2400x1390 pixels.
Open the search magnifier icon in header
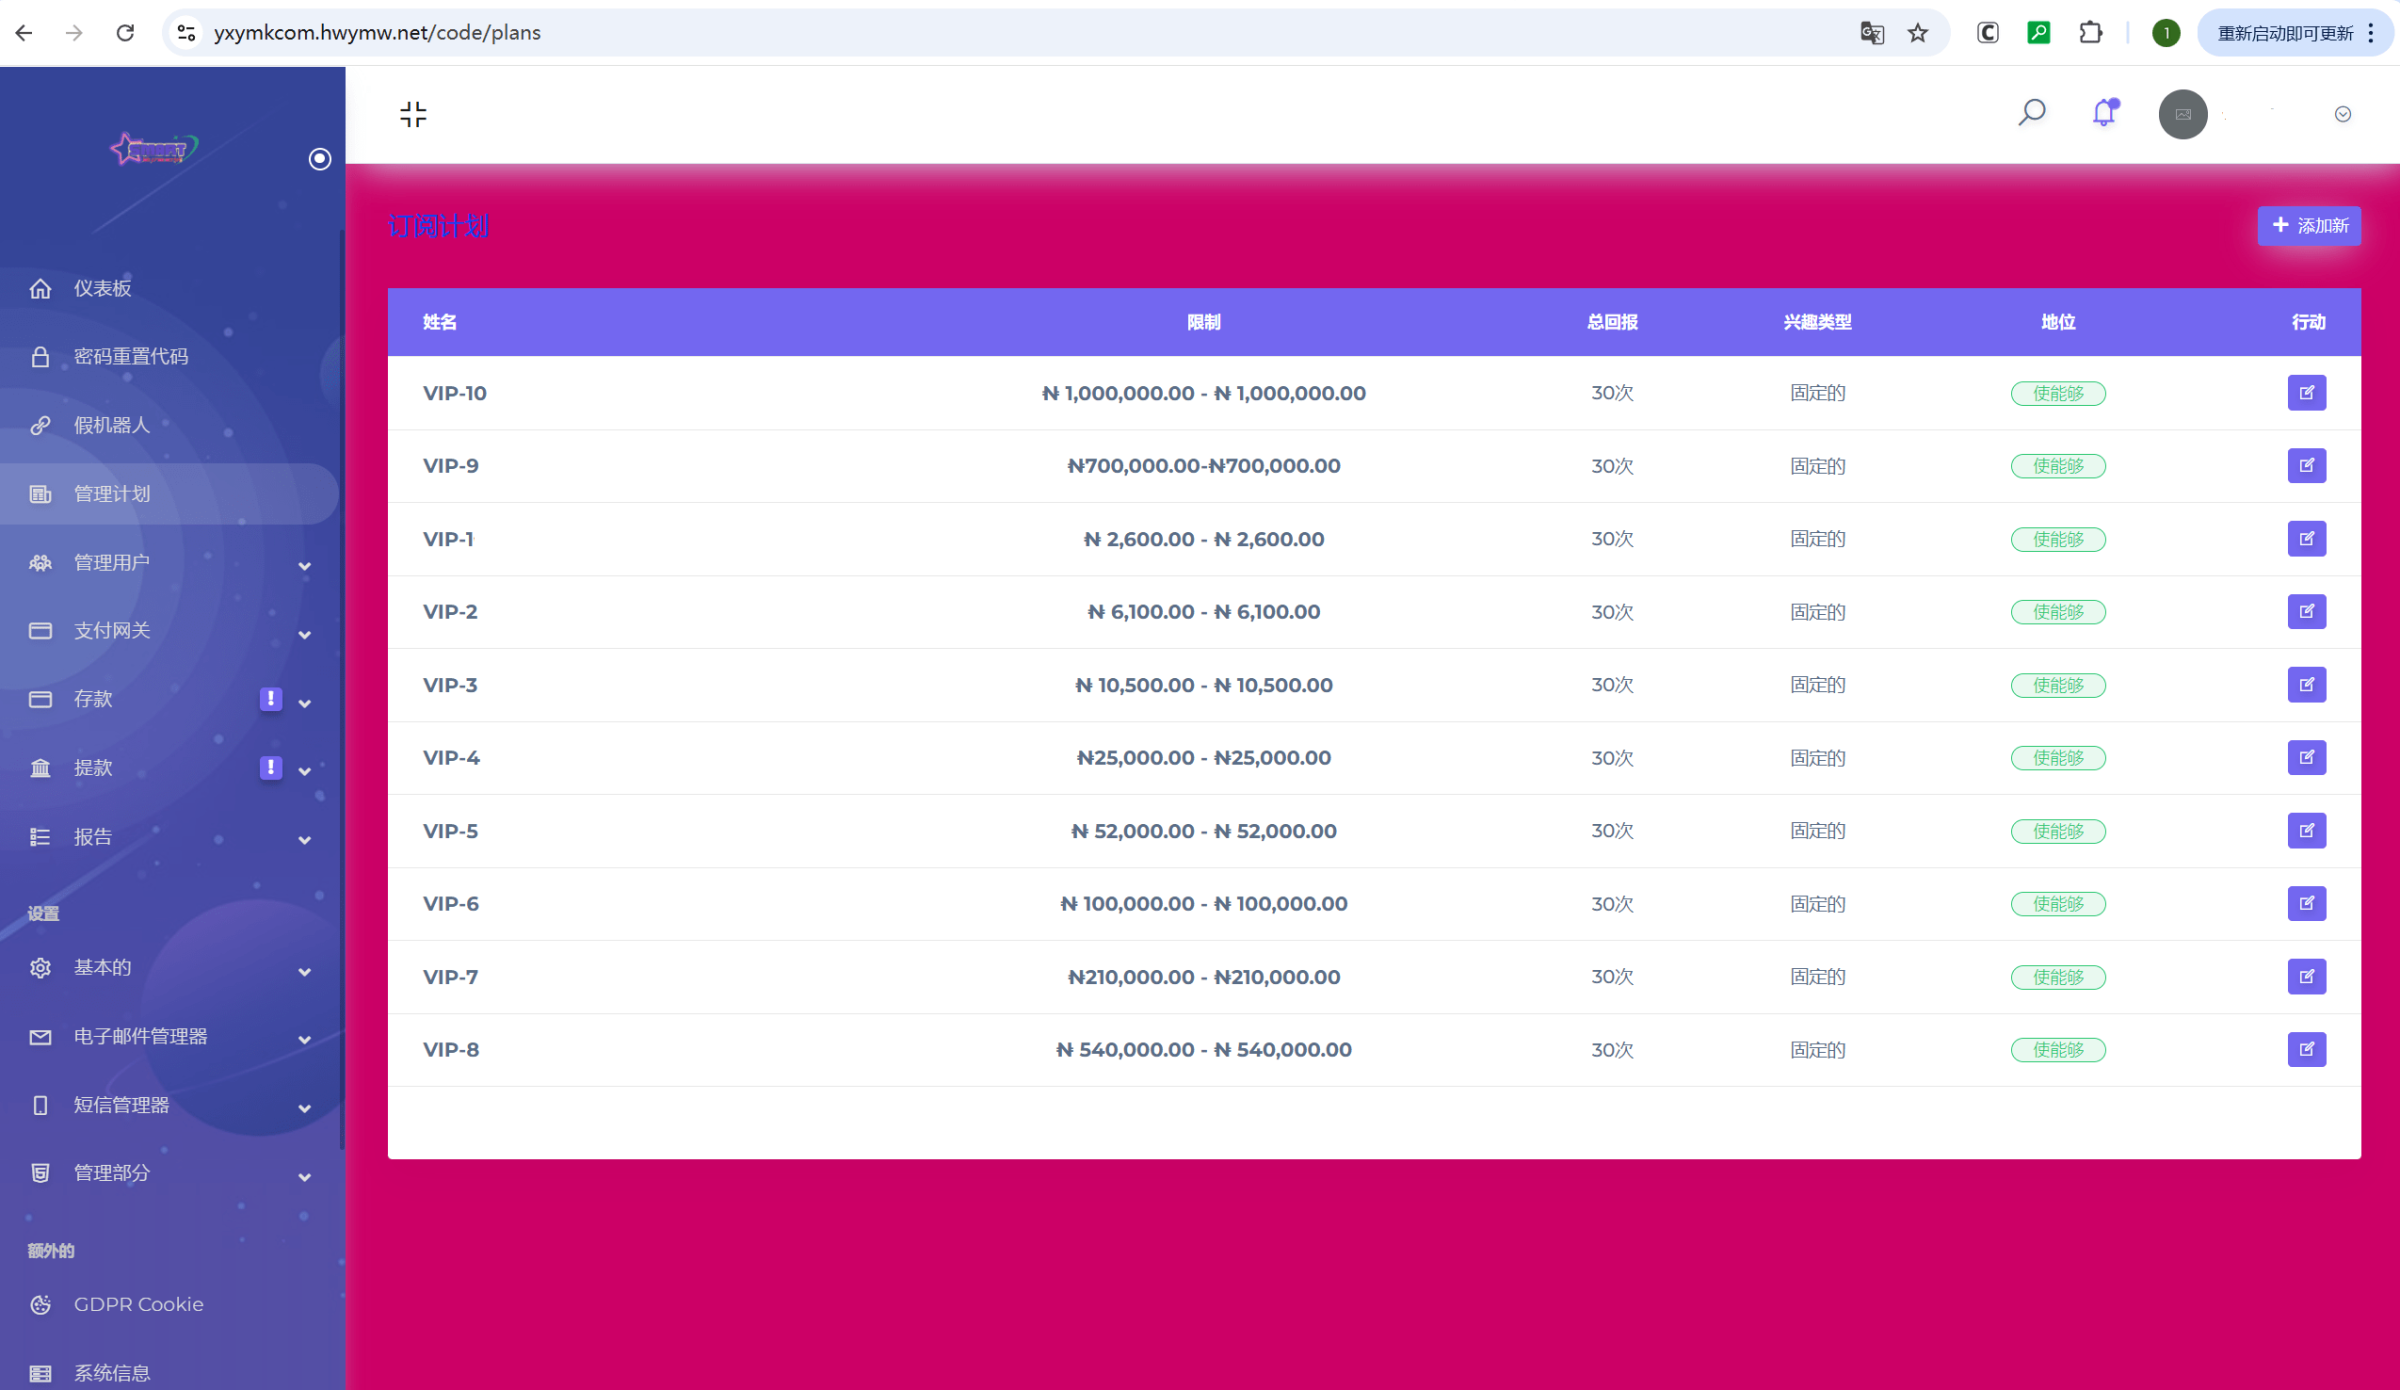[x=2031, y=113]
